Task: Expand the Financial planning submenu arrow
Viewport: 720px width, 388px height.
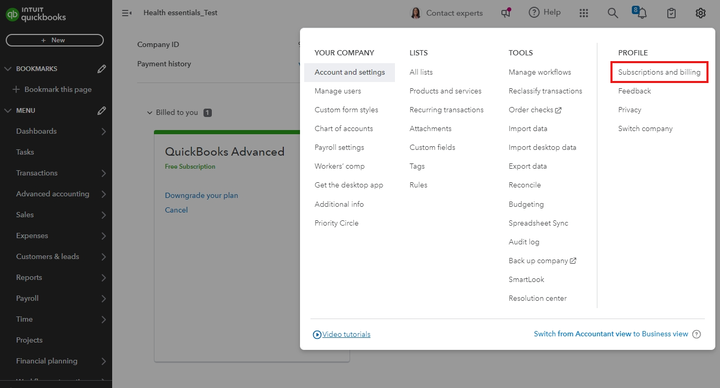Action: pos(103,361)
